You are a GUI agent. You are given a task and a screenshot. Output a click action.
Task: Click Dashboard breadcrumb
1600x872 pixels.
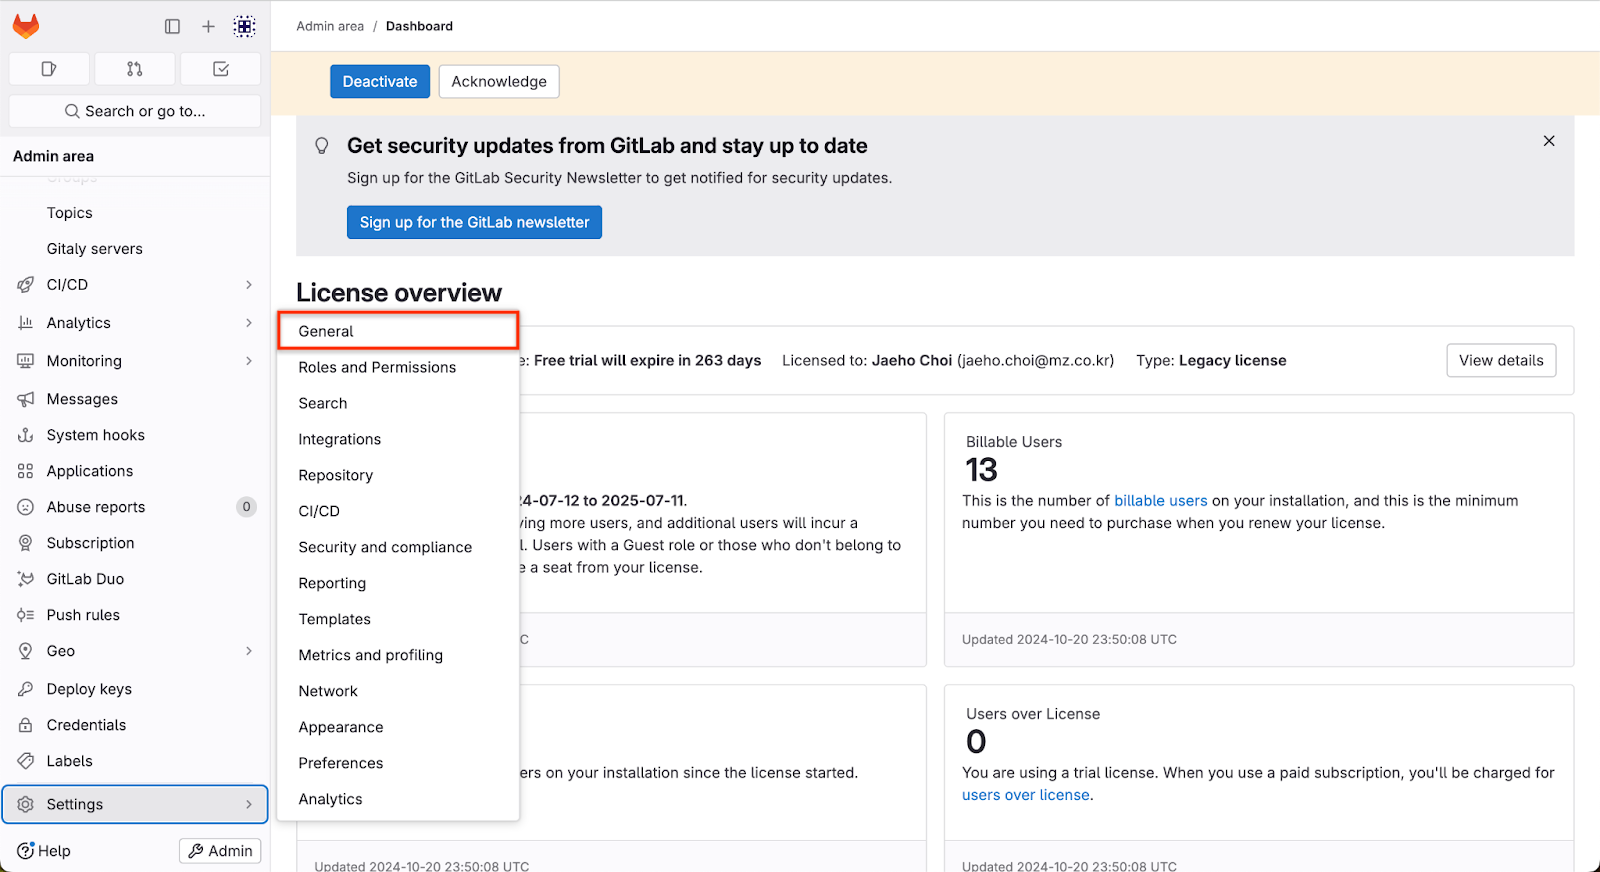pos(419,26)
